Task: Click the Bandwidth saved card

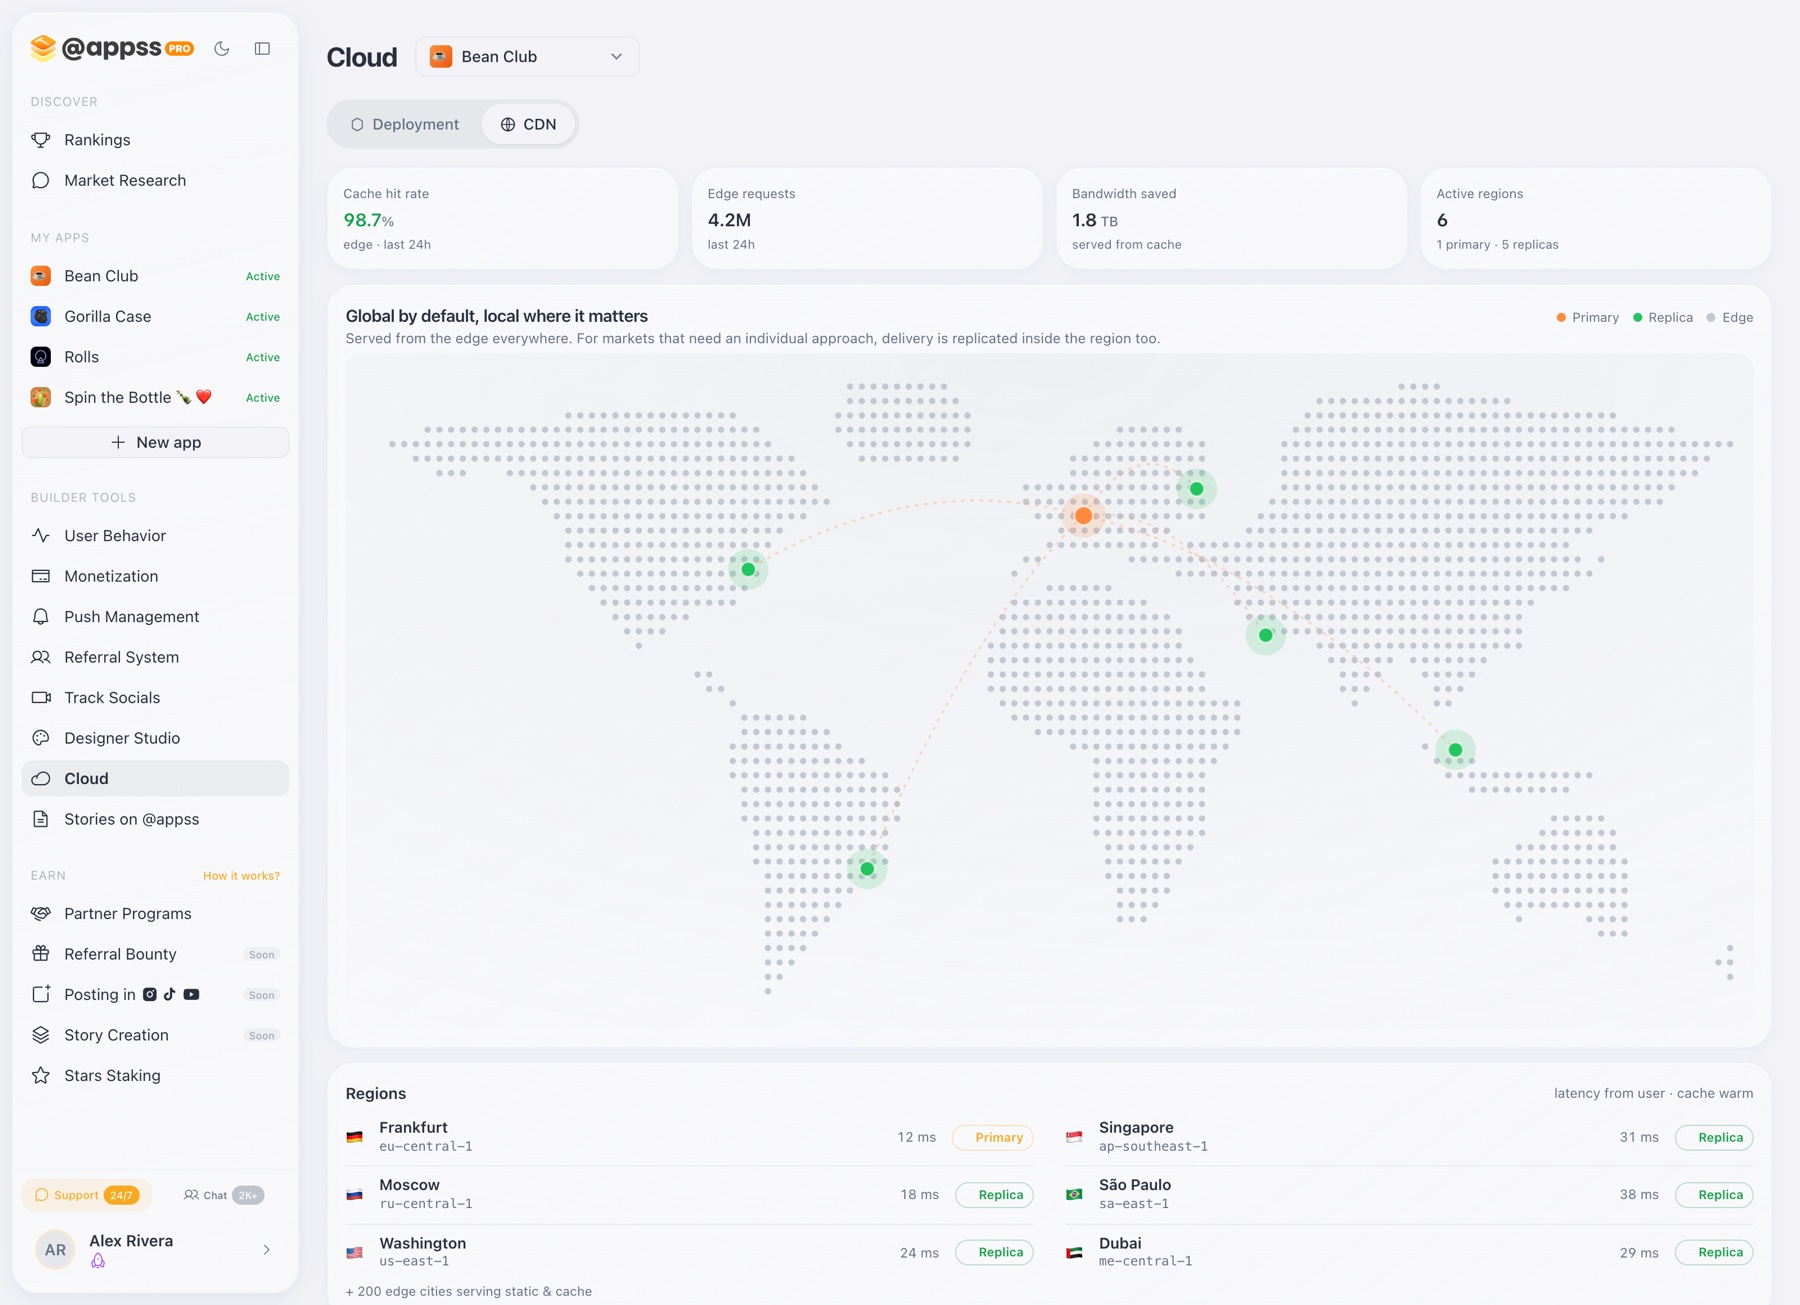Action: tap(1231, 218)
